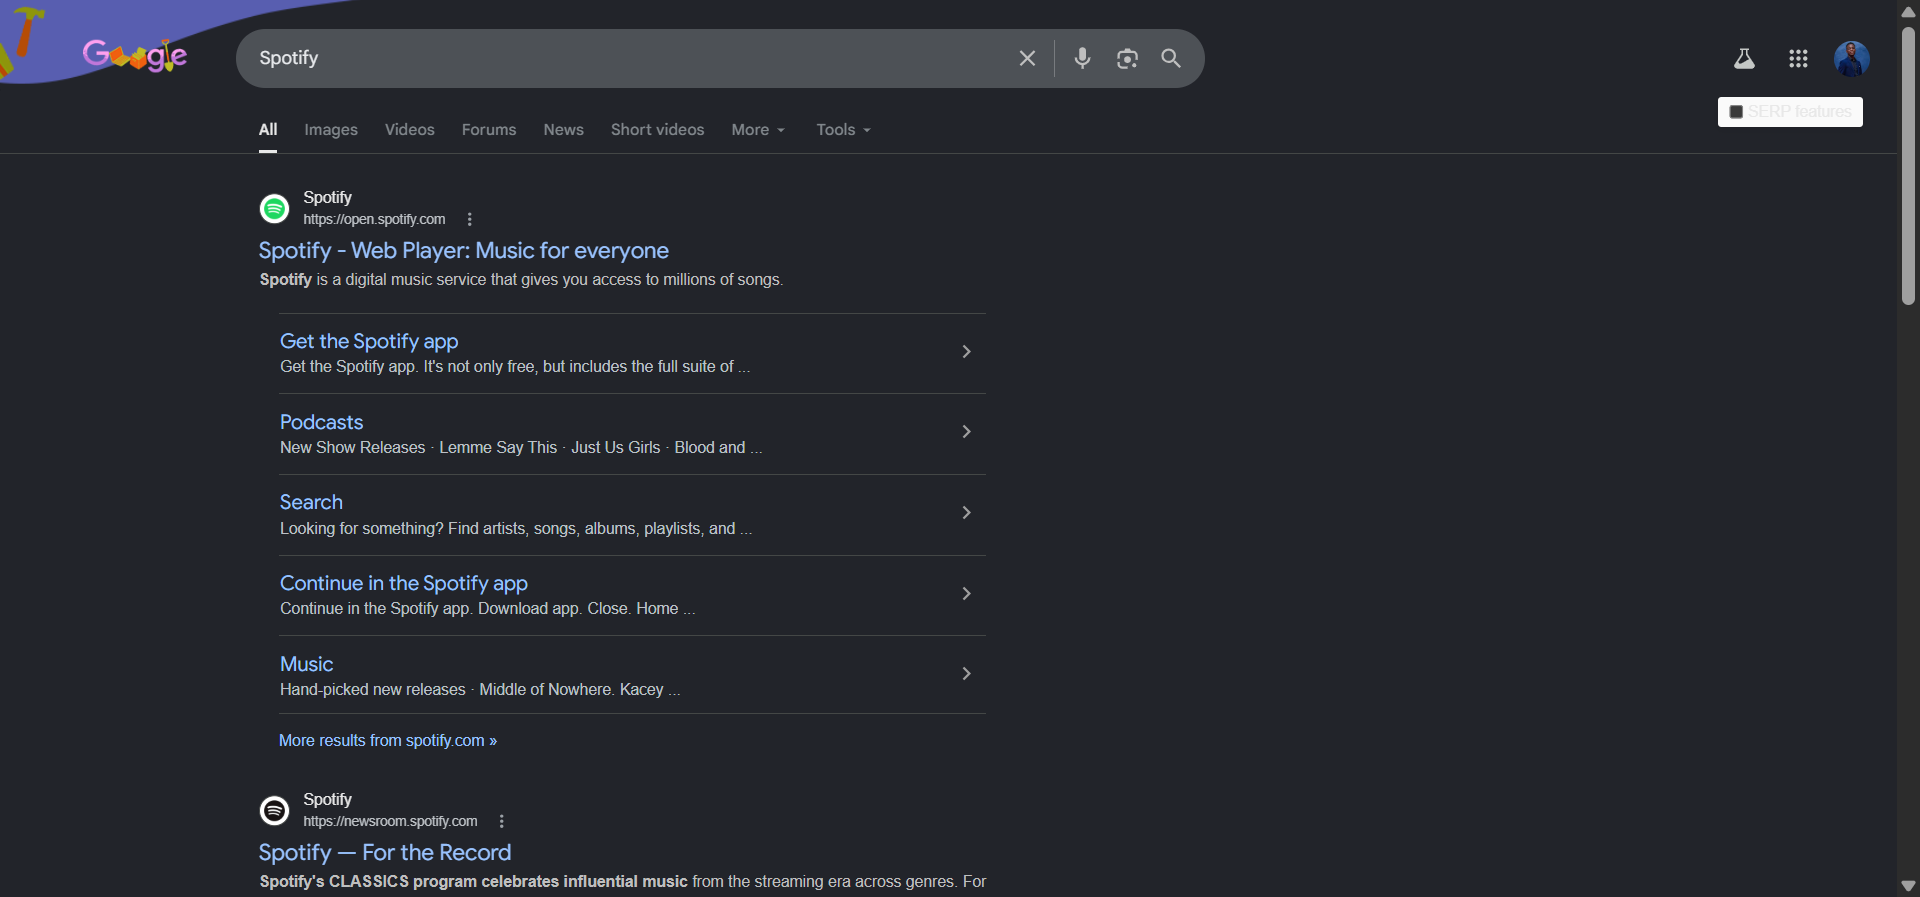Switch to the Forums tab
Screen dimensions: 1920x897
point(489,130)
